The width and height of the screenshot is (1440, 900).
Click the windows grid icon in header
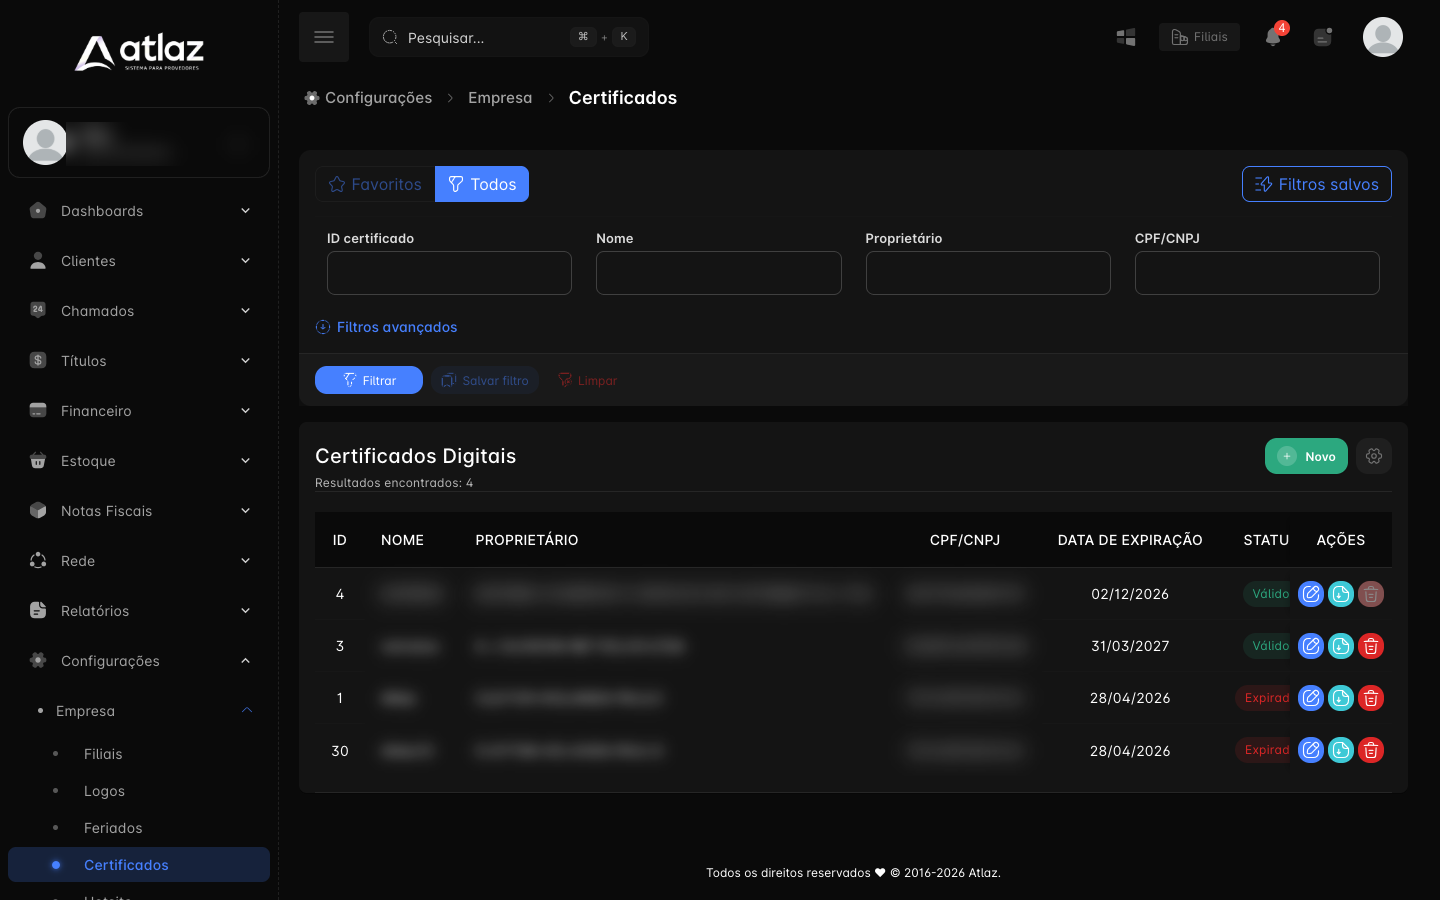[x=1126, y=37]
